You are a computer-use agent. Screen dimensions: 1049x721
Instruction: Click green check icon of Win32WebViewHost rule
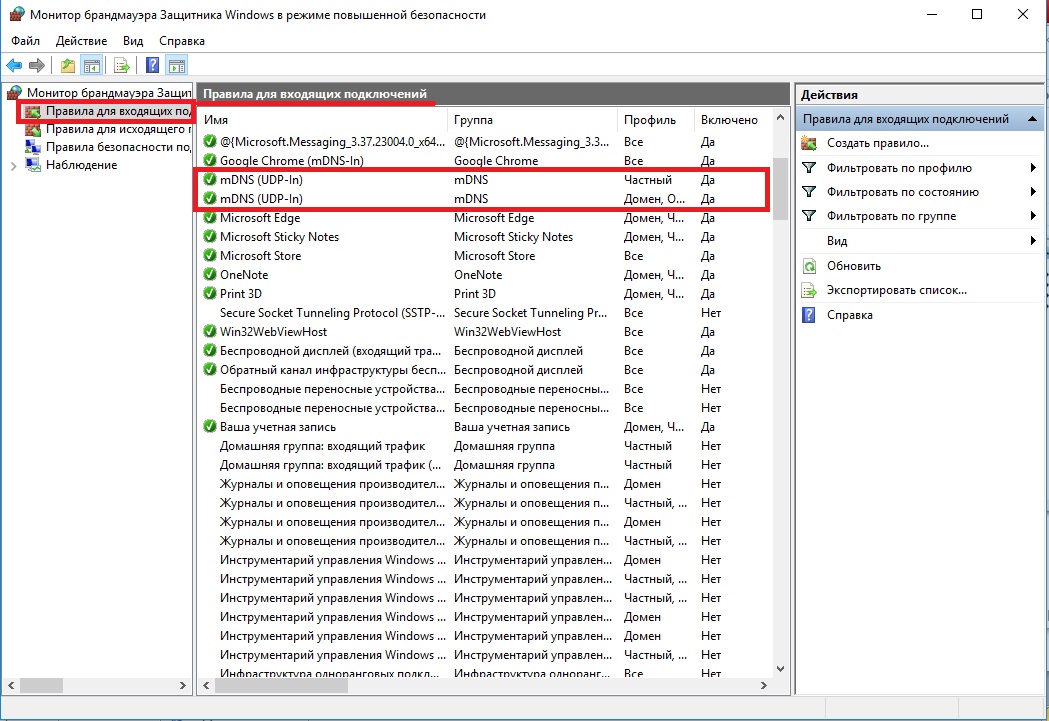pos(210,332)
